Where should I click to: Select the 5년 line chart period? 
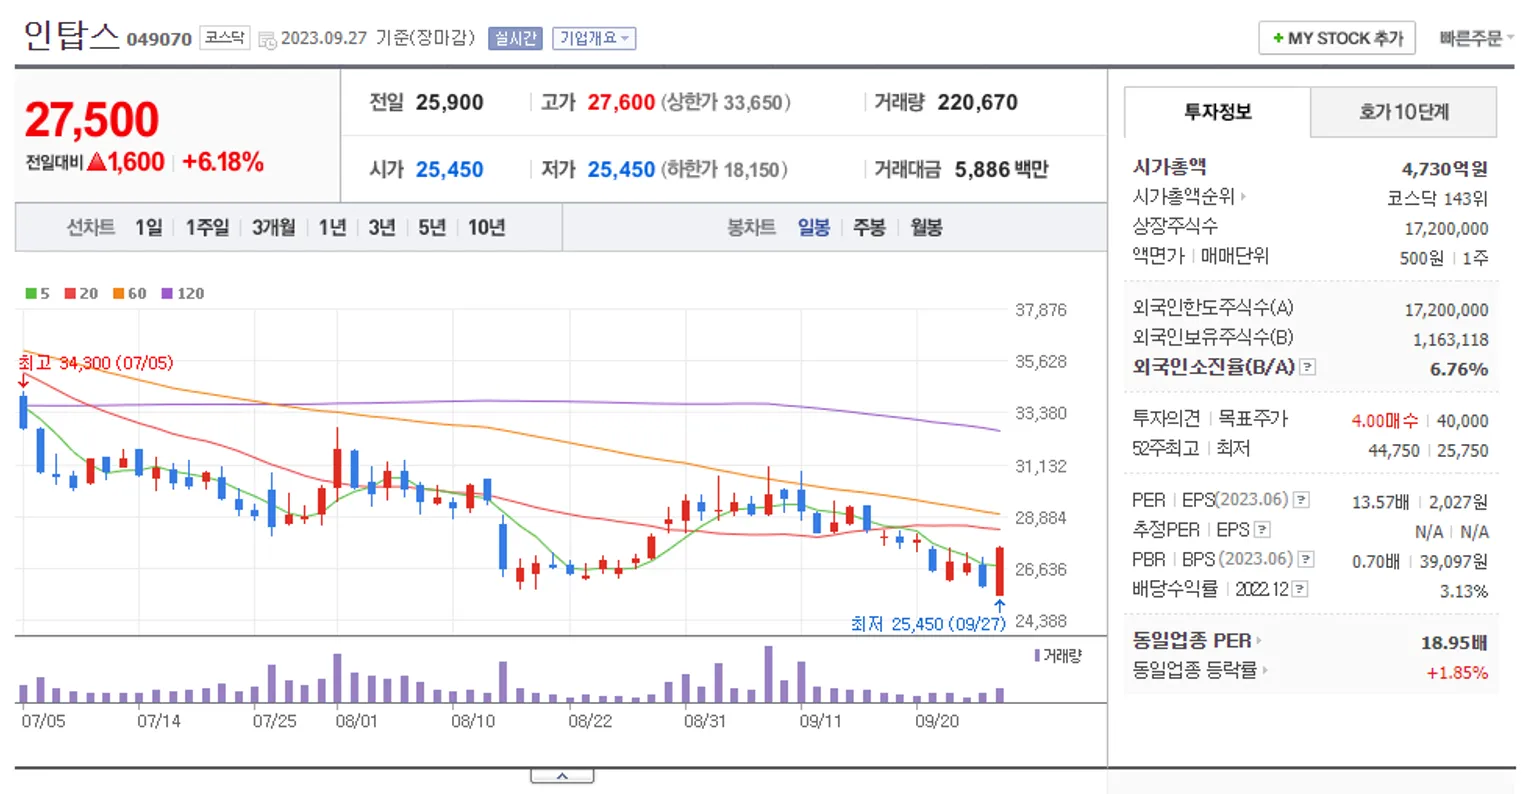[432, 227]
